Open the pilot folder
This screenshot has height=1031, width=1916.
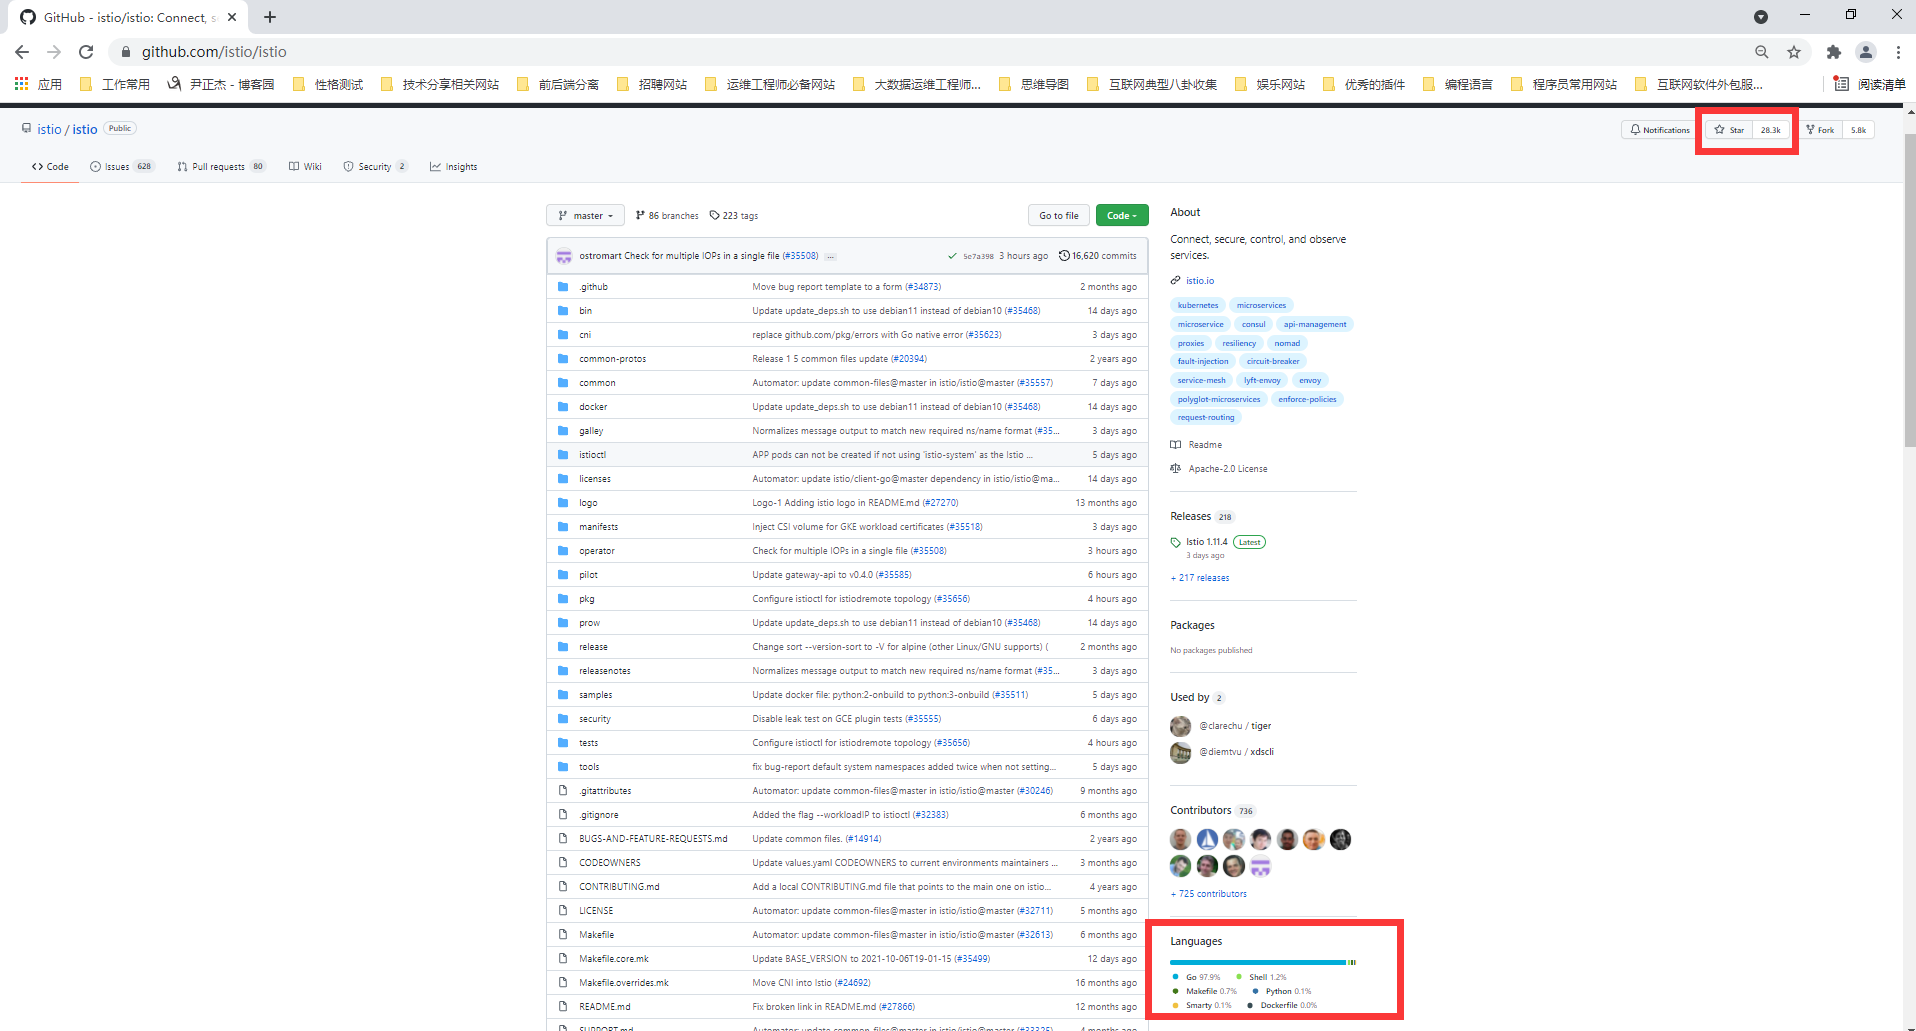click(588, 575)
